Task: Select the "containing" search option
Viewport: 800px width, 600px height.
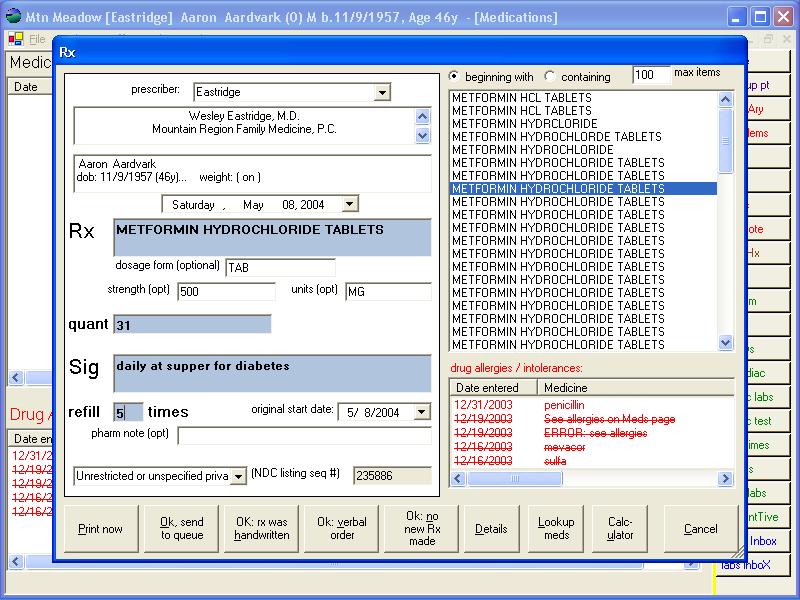Action: coord(550,77)
